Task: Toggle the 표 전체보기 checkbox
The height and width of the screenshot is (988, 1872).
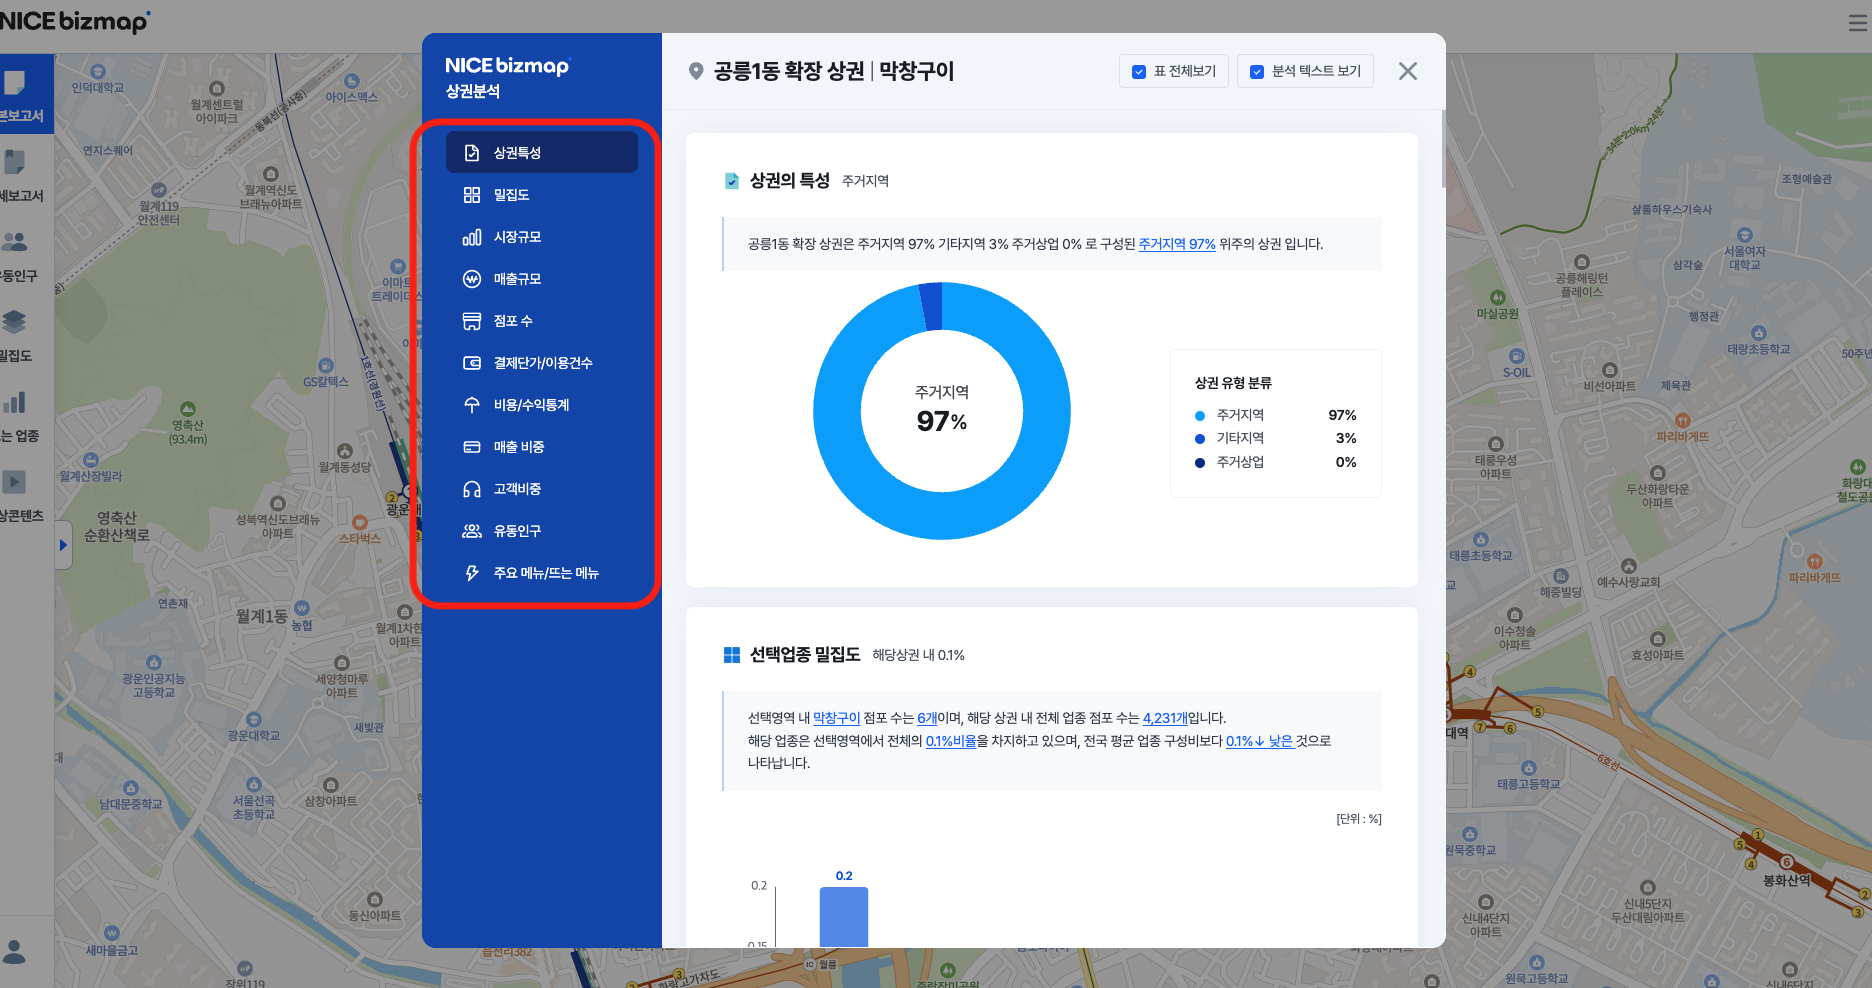Action: pyautogui.click(x=1138, y=72)
